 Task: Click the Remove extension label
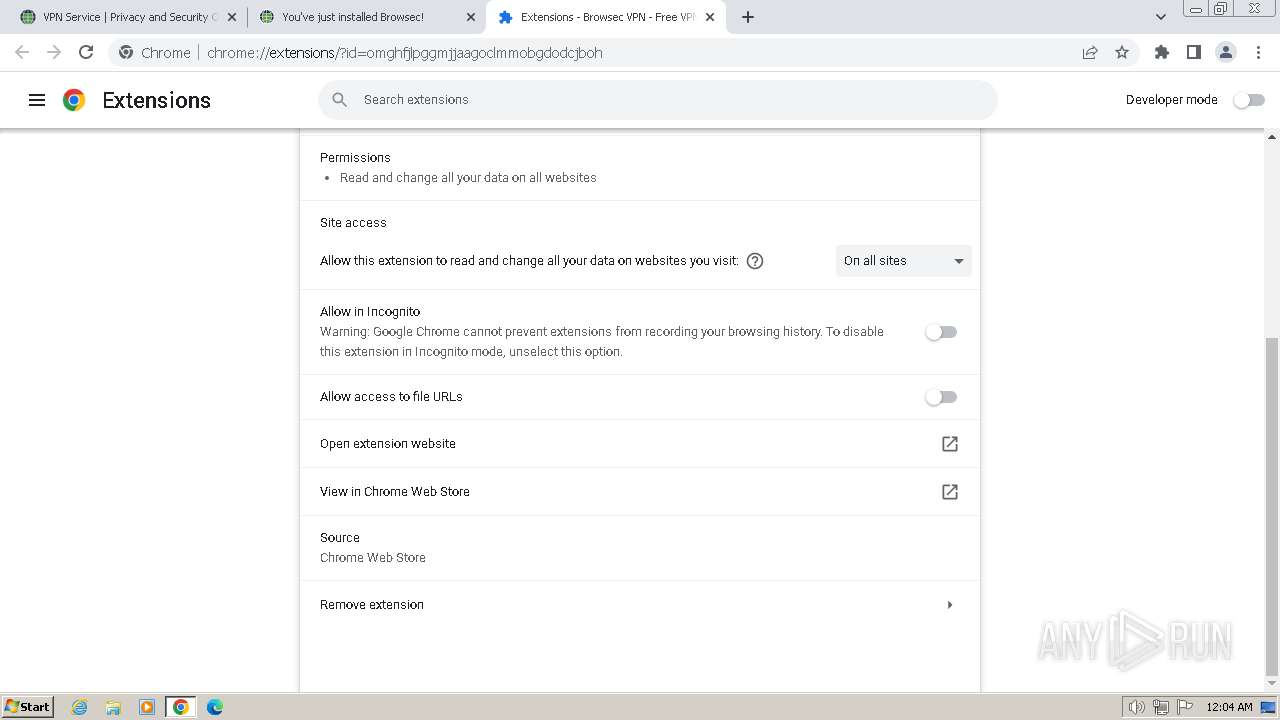(x=372, y=605)
